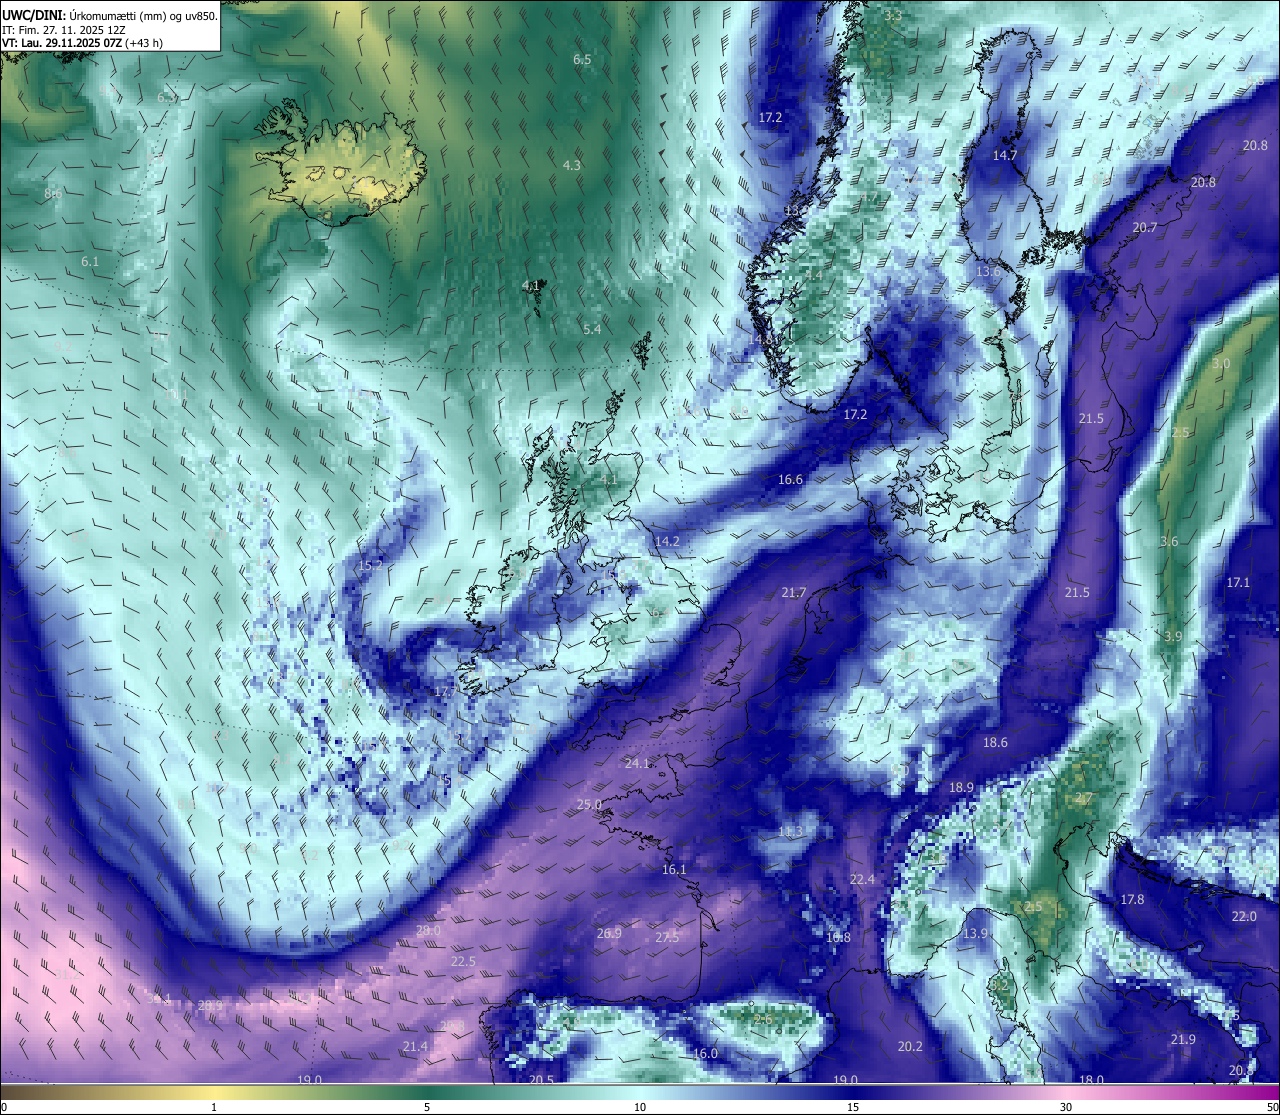Click the 20.2 value label
Image resolution: width=1280 pixels, height=1115 pixels.
coord(910,1047)
